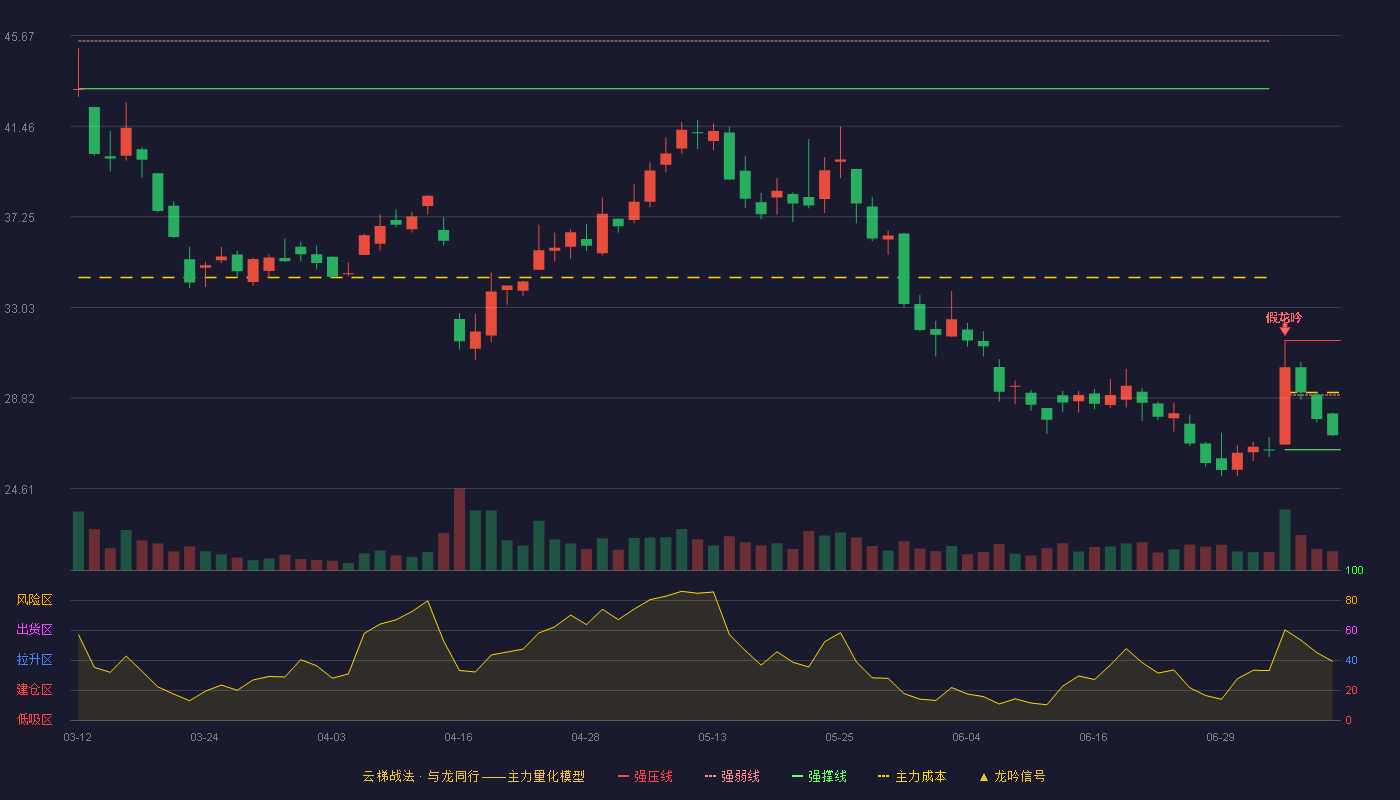This screenshot has width=1400, height=800.
Task: Toggle the 主力成本 legend item
Action: click(x=912, y=776)
